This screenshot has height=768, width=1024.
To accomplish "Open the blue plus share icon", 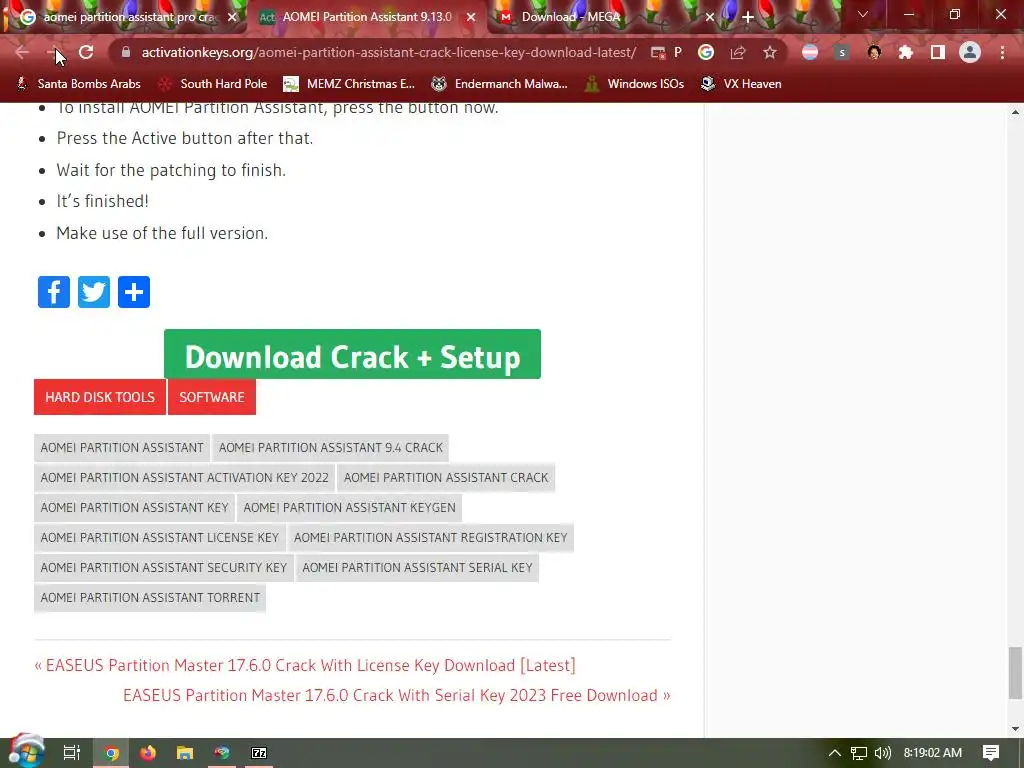I will [134, 292].
